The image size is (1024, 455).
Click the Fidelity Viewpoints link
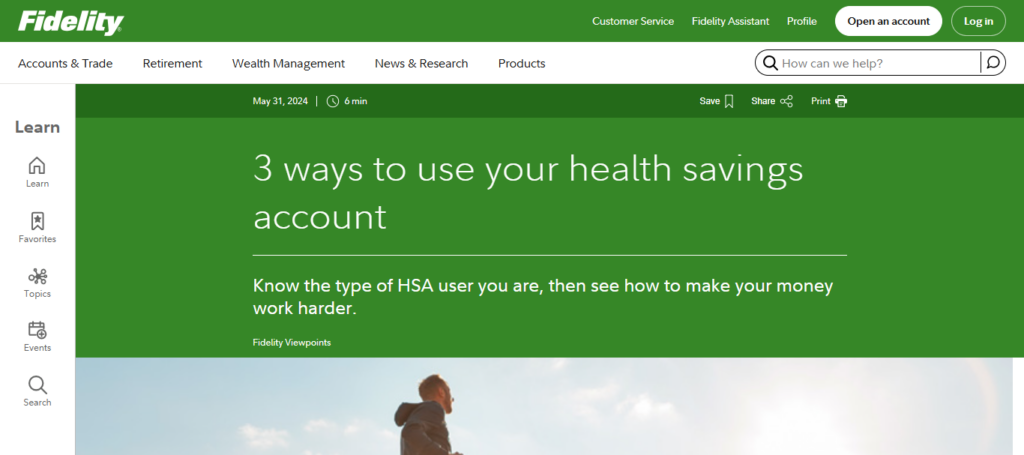pyautogui.click(x=291, y=342)
